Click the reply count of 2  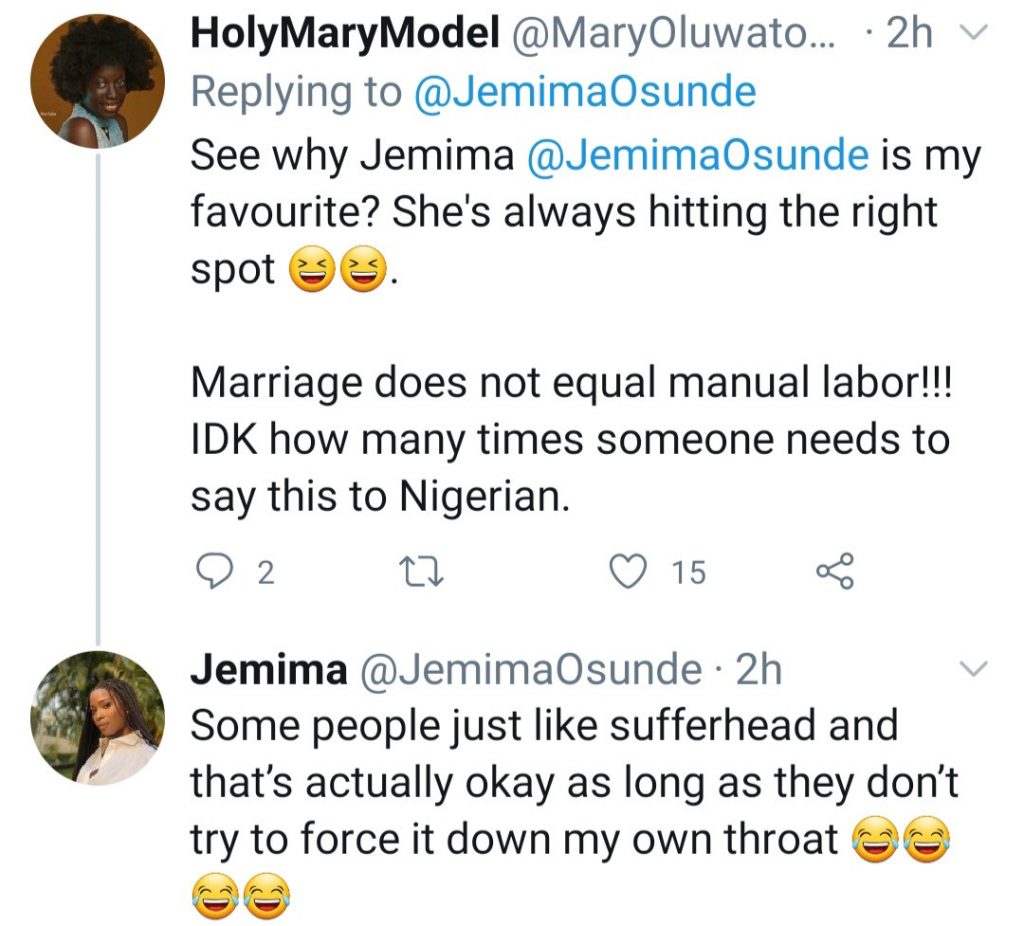tap(265, 572)
